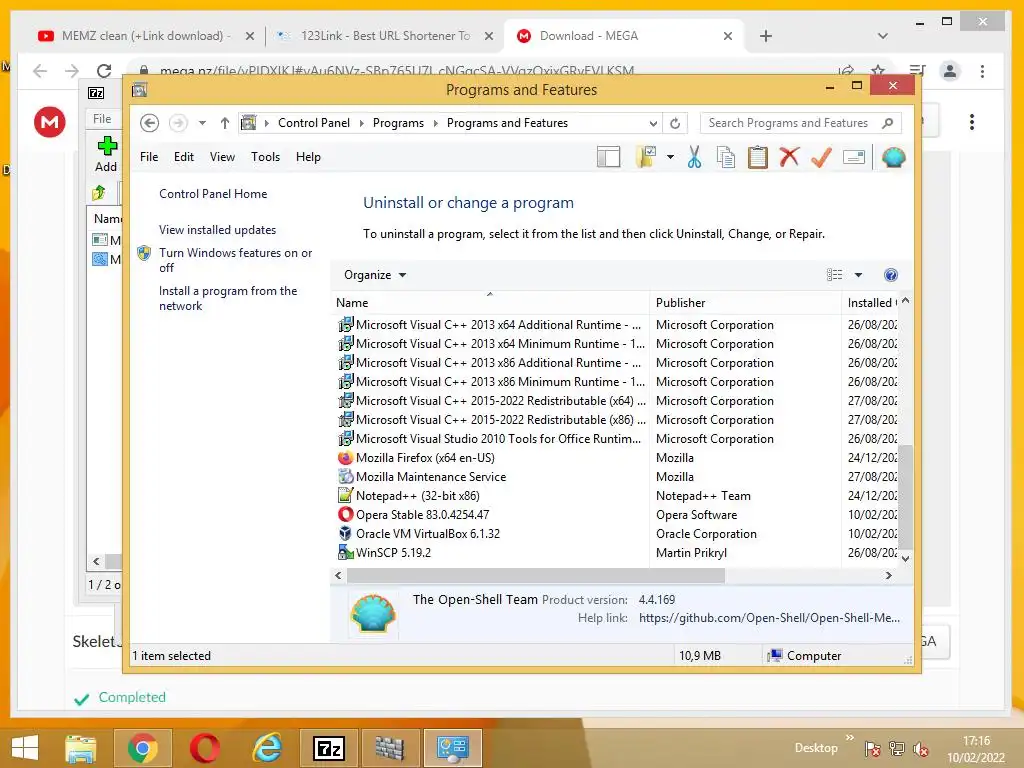The width and height of the screenshot is (1024, 768).
Task: Open the File menu in Programs and Features
Action: point(149,157)
